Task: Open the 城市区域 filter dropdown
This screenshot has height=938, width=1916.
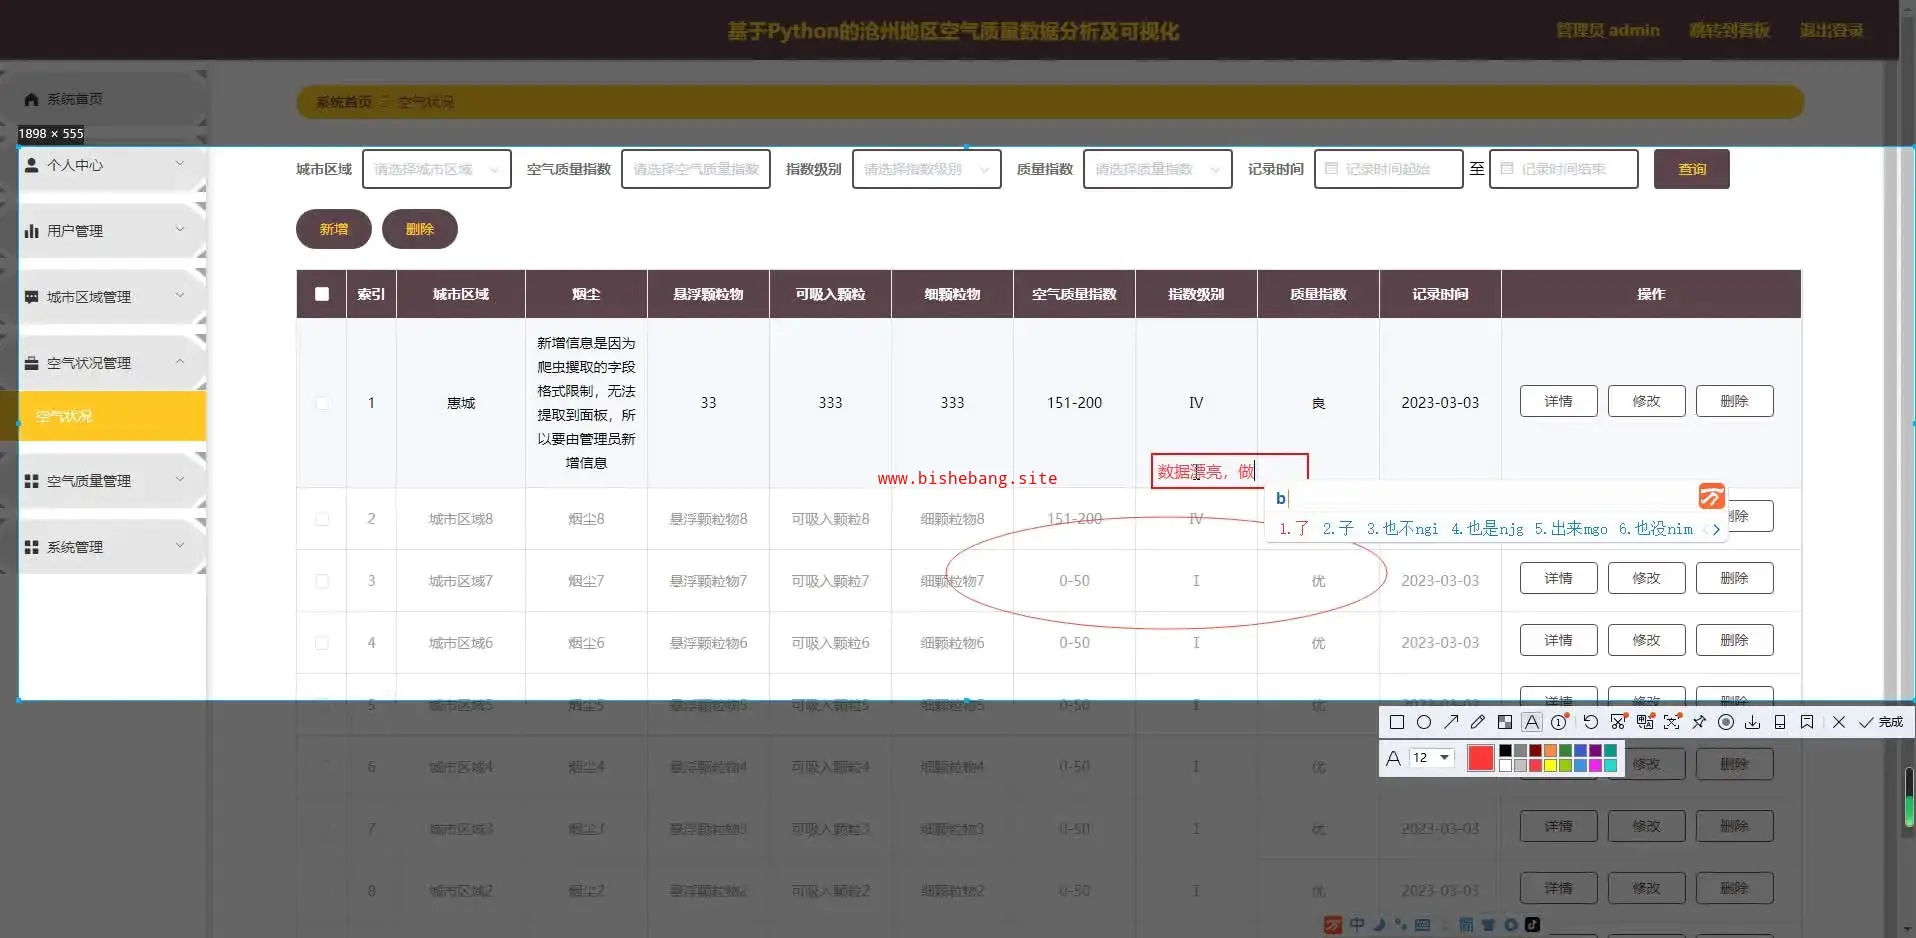Action: pos(436,169)
